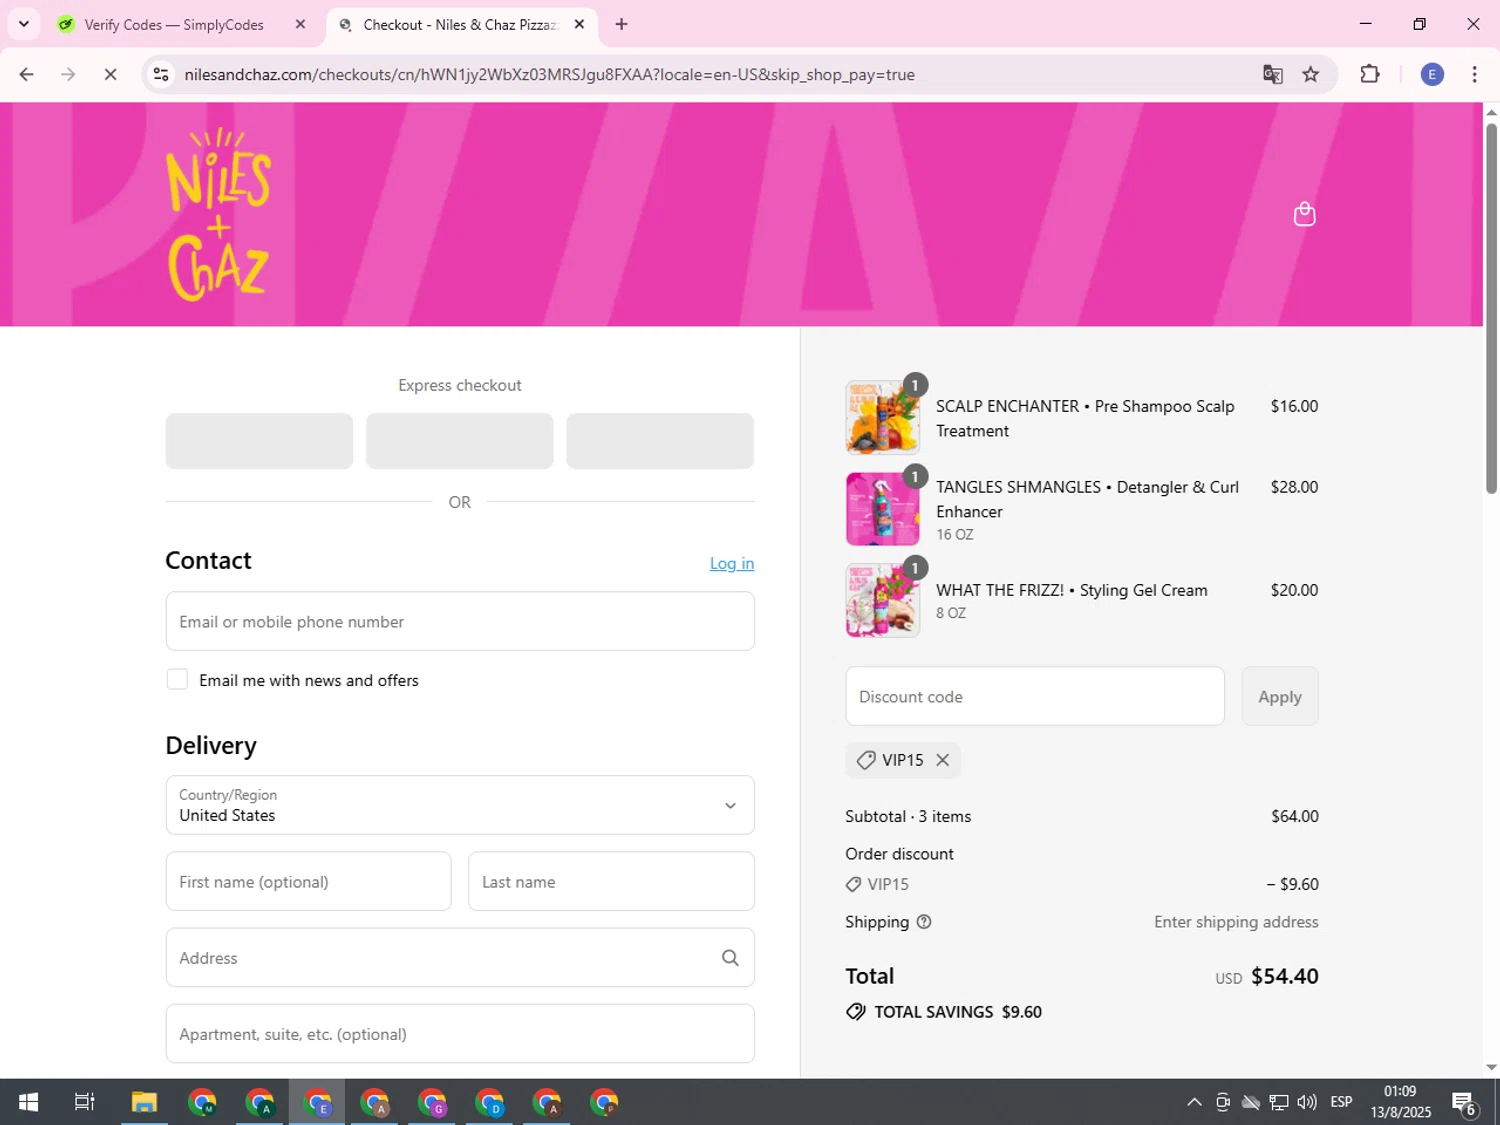Click the address bar URL
The width and height of the screenshot is (1500, 1125).
[549, 74]
